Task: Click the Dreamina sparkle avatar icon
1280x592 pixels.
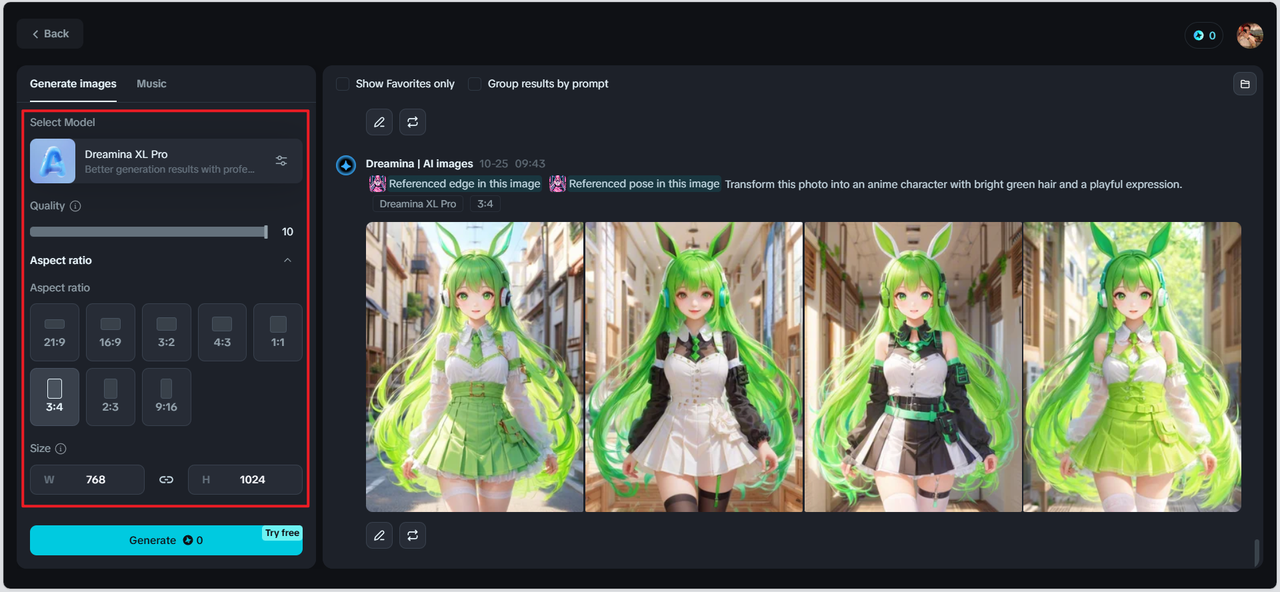Action: tap(346, 165)
